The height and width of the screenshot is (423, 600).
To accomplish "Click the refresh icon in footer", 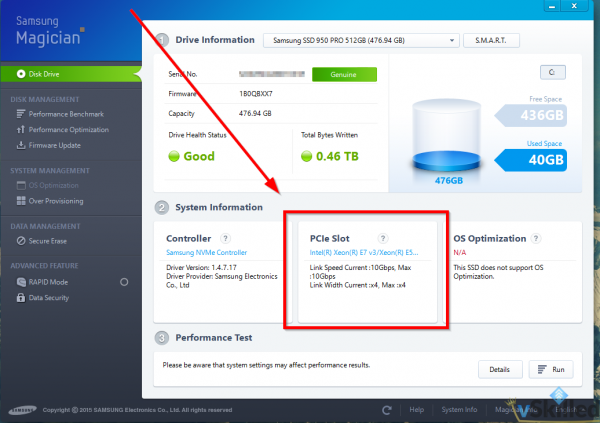I will point(386,410).
